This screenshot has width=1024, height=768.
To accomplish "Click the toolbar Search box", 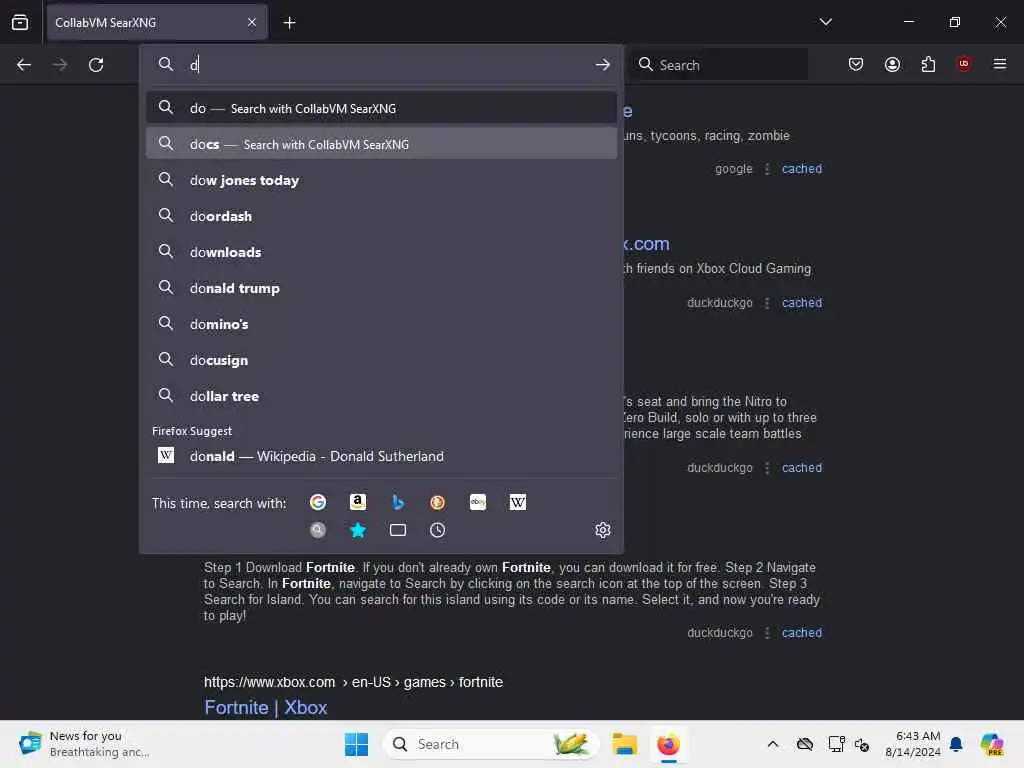I will [719, 65].
